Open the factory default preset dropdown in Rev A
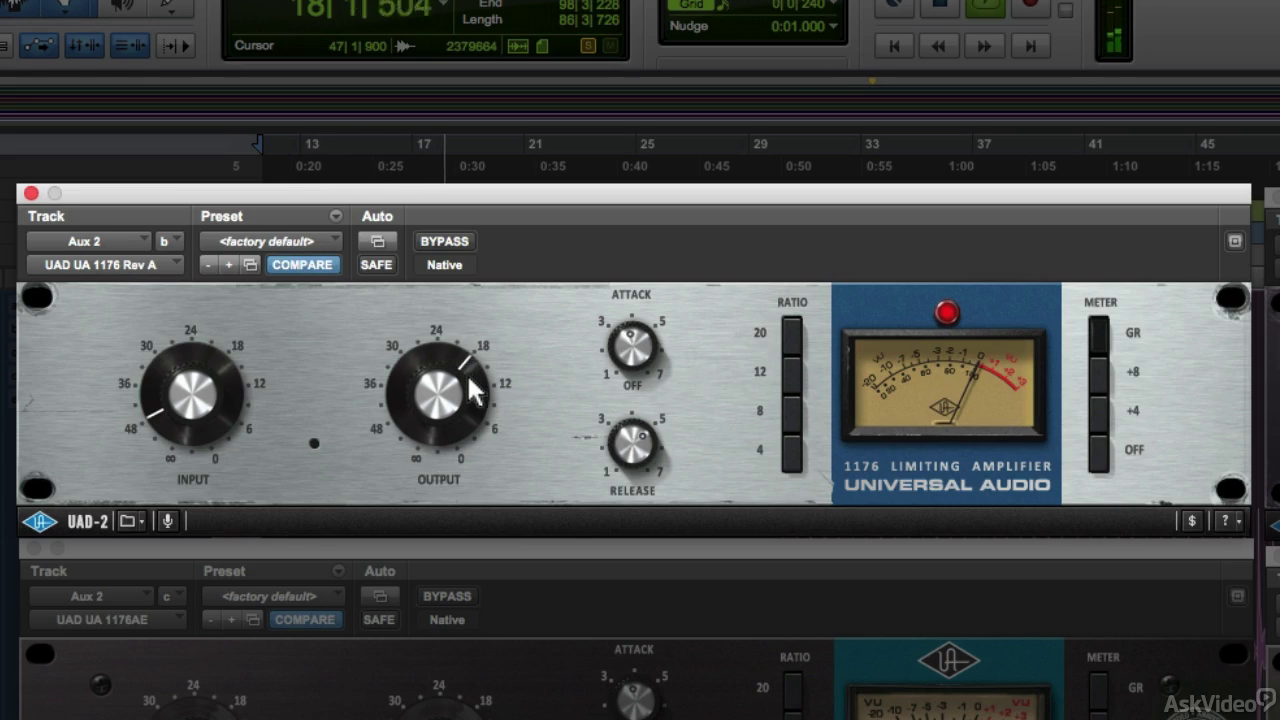This screenshot has width=1280, height=720. tap(271, 241)
